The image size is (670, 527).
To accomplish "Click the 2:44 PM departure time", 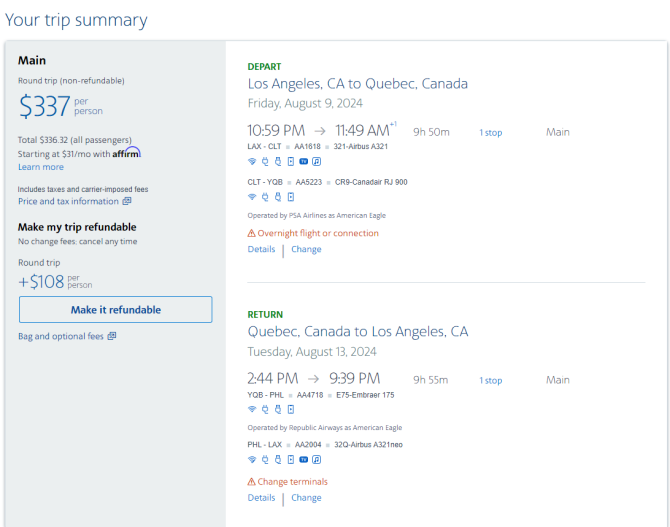I will pyautogui.click(x=273, y=378).
